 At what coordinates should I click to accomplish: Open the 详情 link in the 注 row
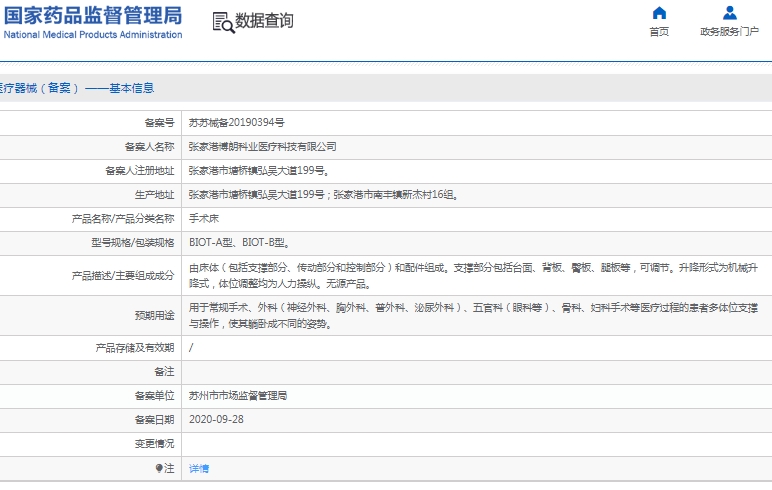(199, 468)
